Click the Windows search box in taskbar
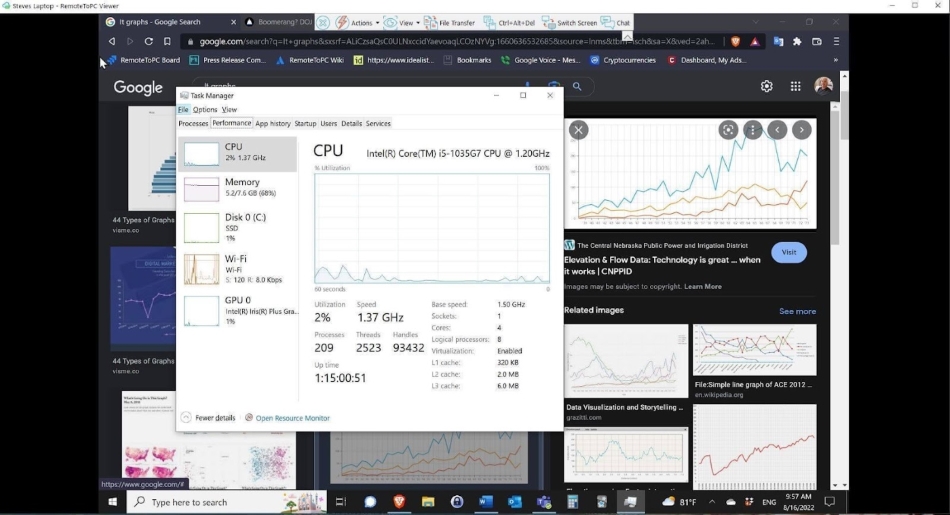This screenshot has width=950, height=515. pyautogui.click(x=225, y=502)
